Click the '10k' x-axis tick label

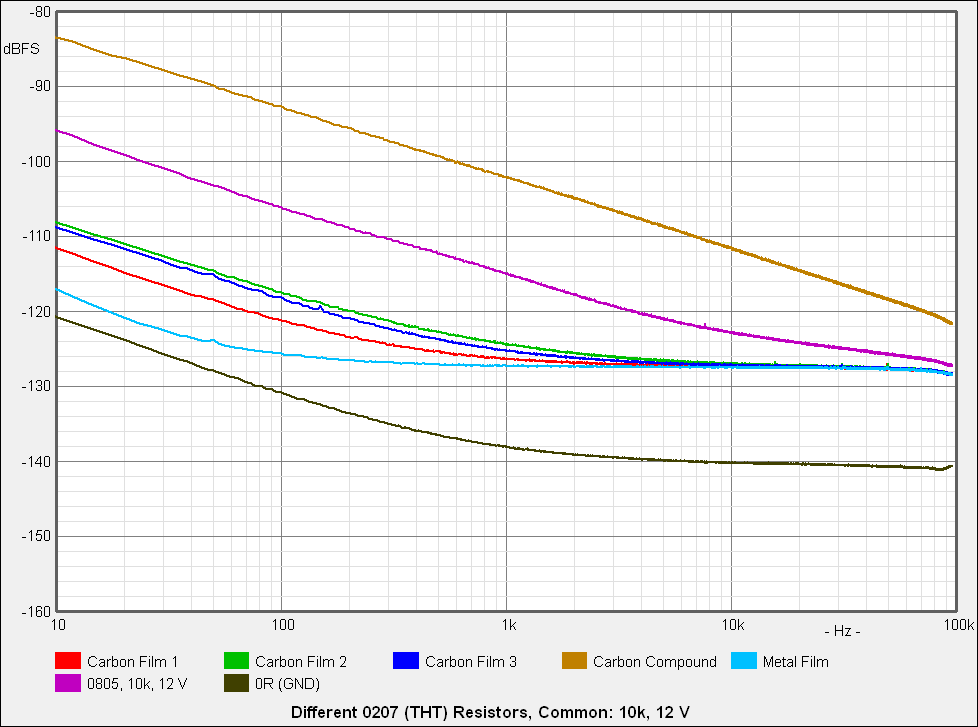point(733,625)
